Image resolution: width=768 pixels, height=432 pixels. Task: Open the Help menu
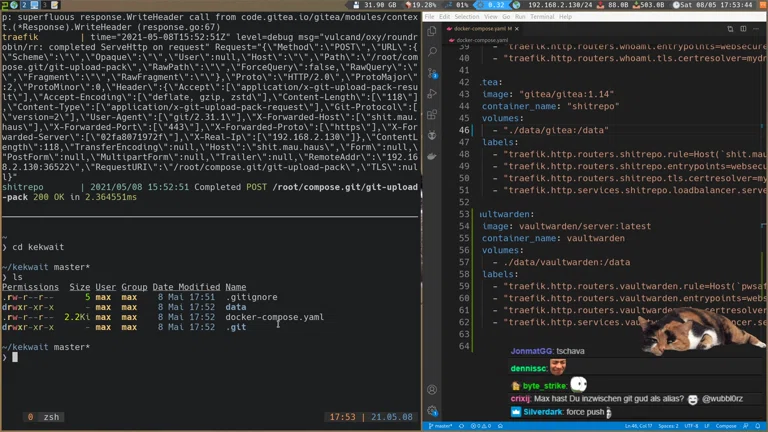565,17
